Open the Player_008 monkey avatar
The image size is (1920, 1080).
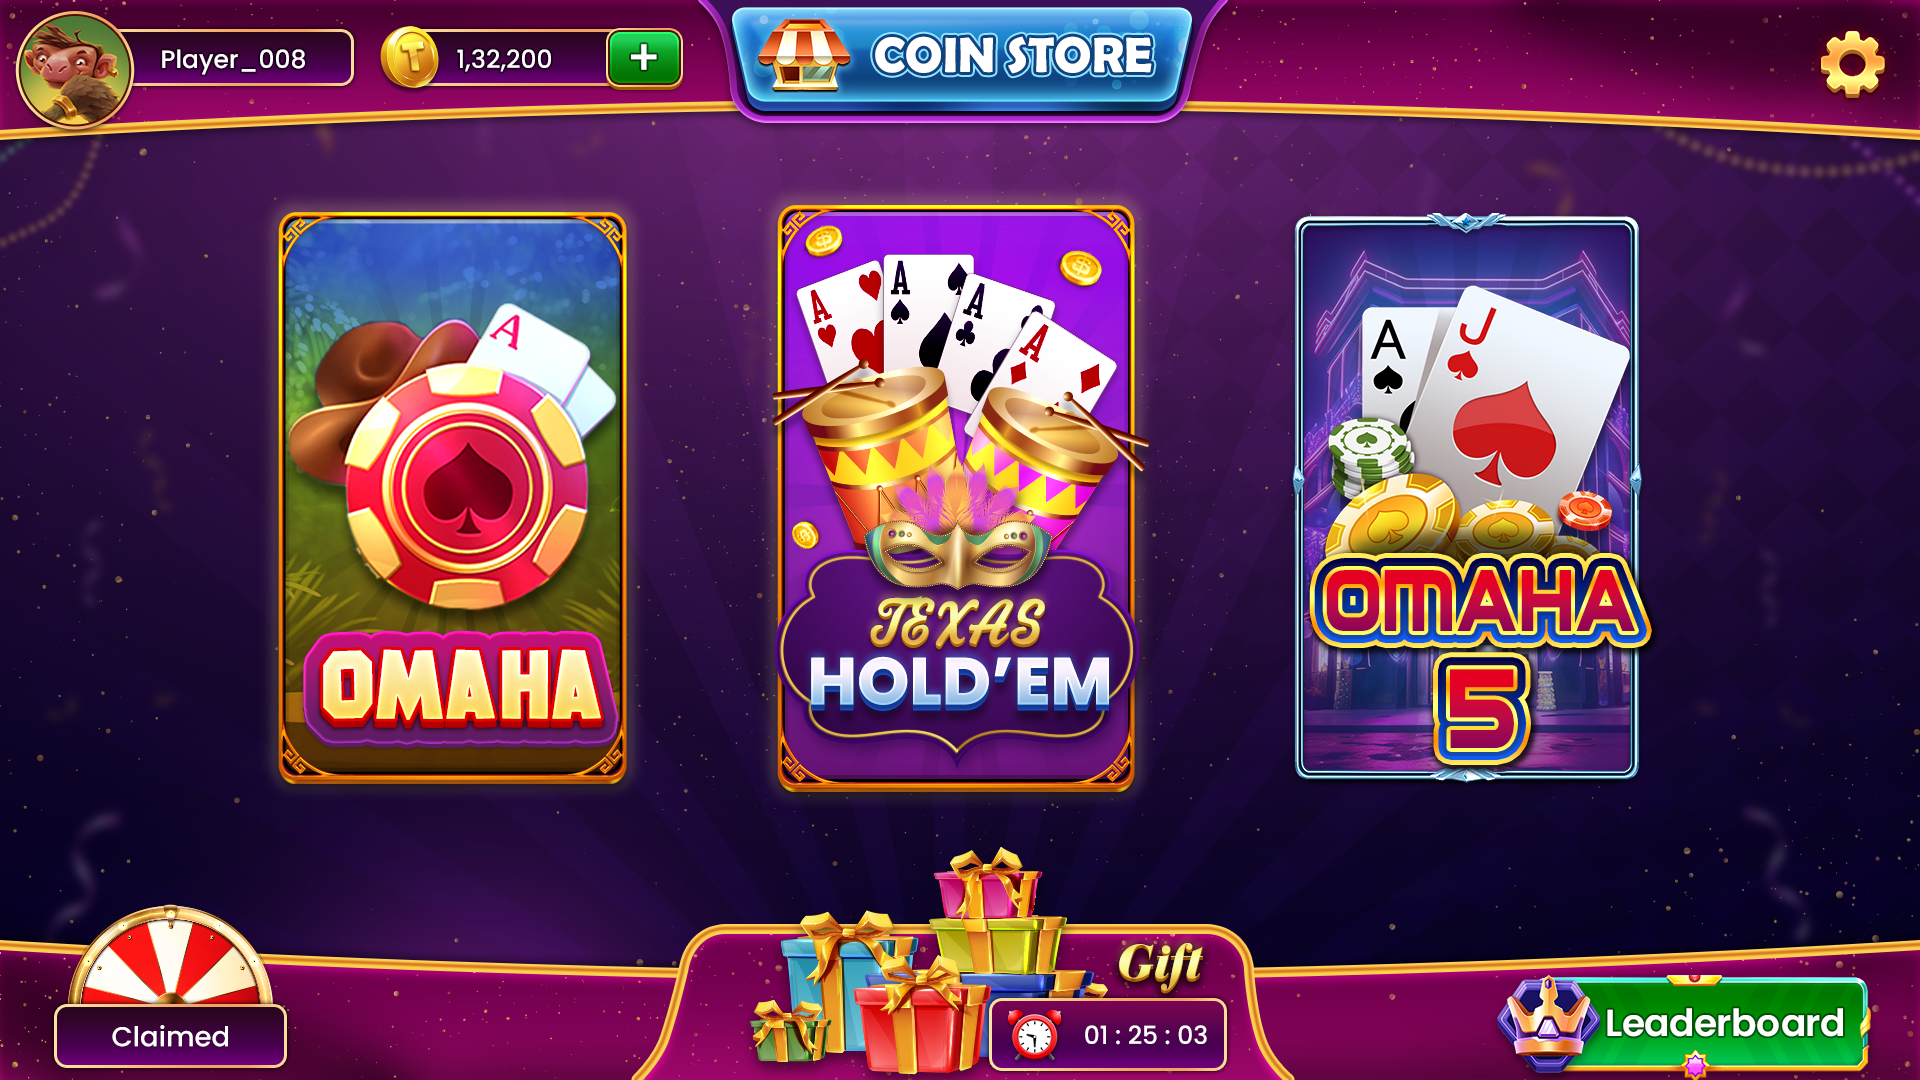(75, 70)
